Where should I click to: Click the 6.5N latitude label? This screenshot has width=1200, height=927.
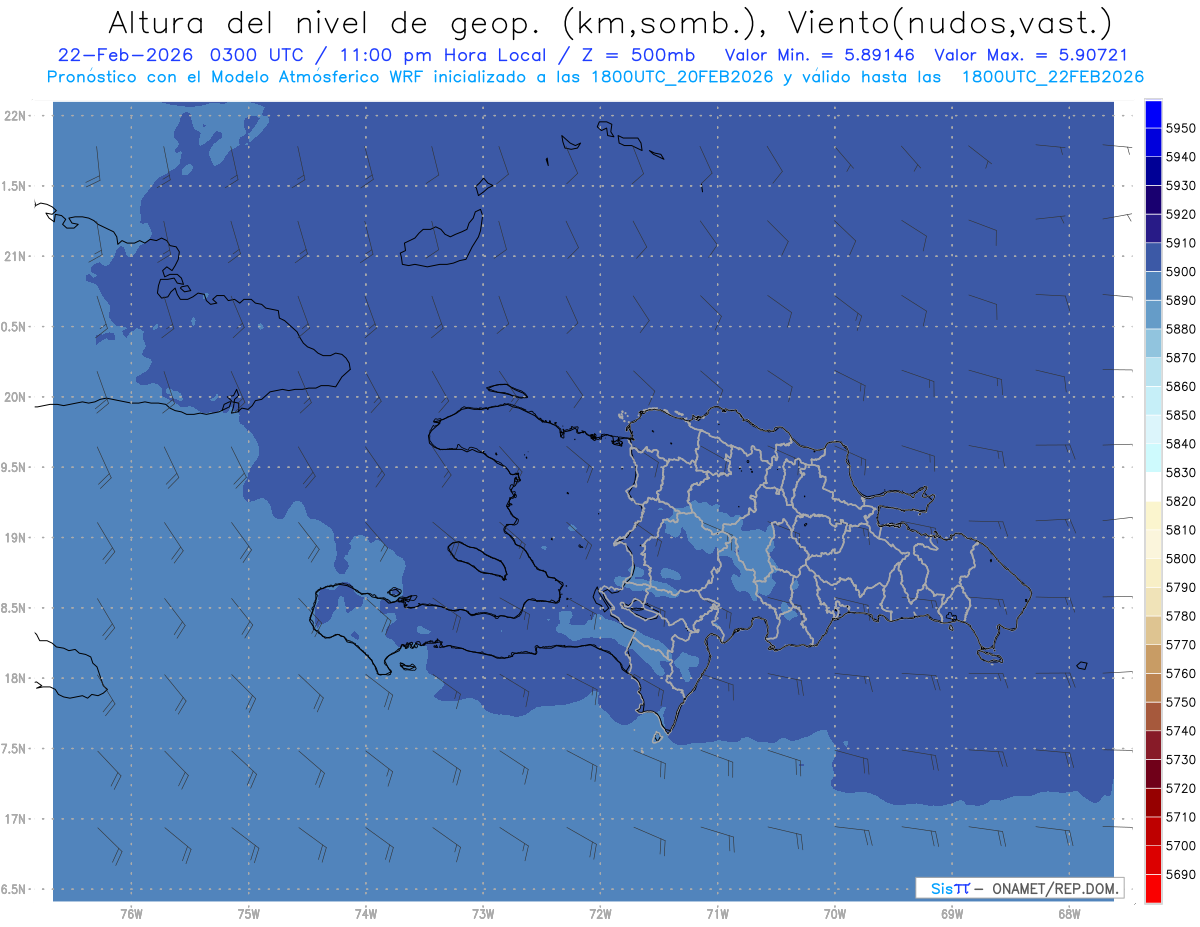pos(14,890)
